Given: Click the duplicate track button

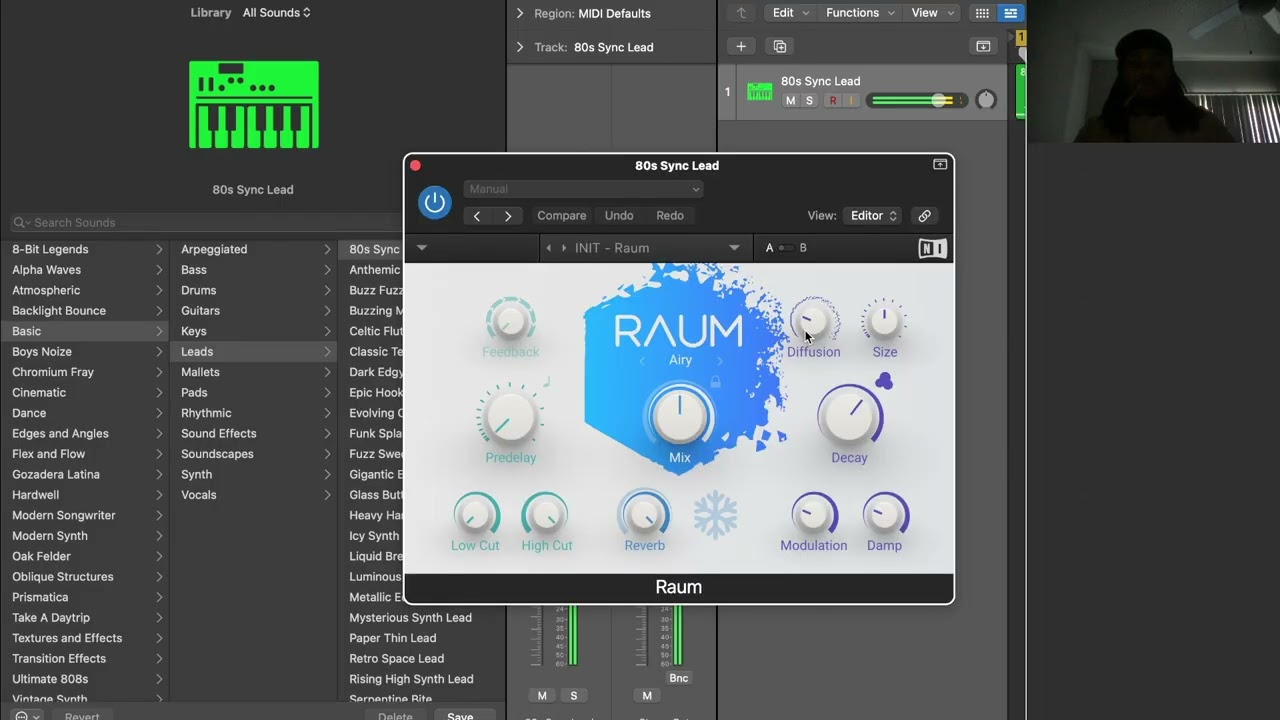Looking at the screenshot, I should click(x=780, y=47).
